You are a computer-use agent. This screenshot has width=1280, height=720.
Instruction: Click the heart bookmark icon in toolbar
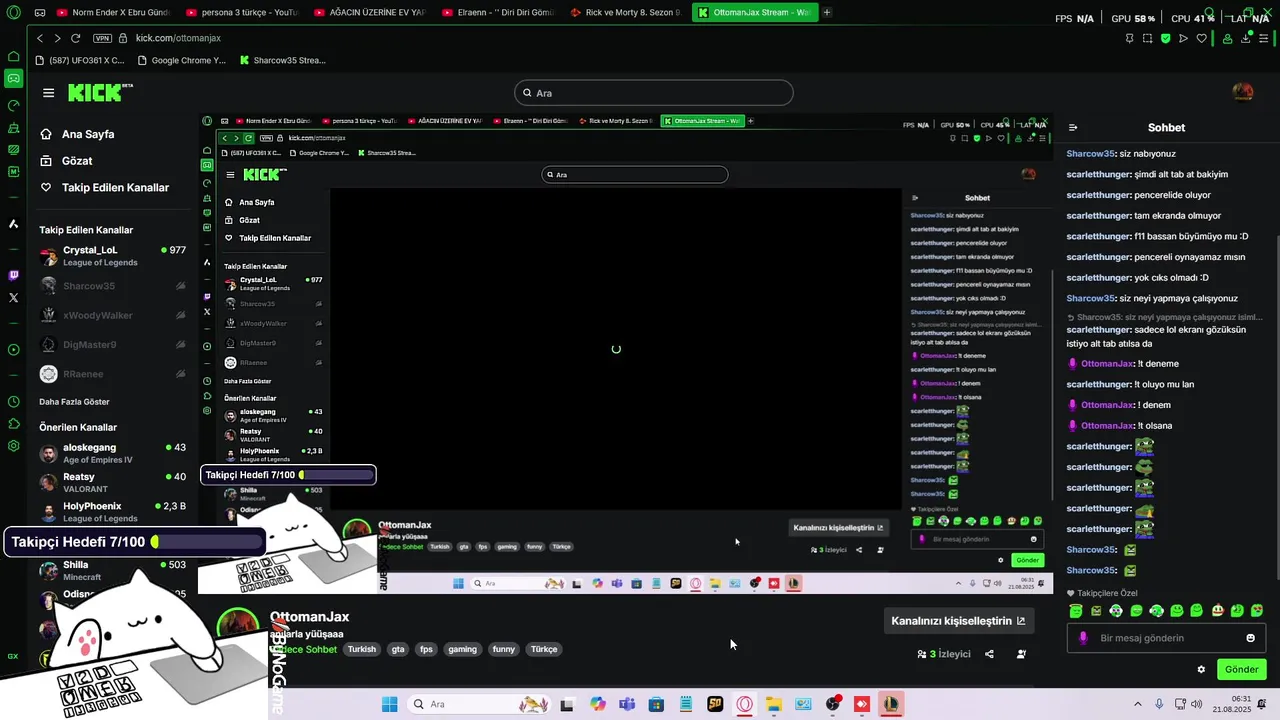(x=1201, y=38)
